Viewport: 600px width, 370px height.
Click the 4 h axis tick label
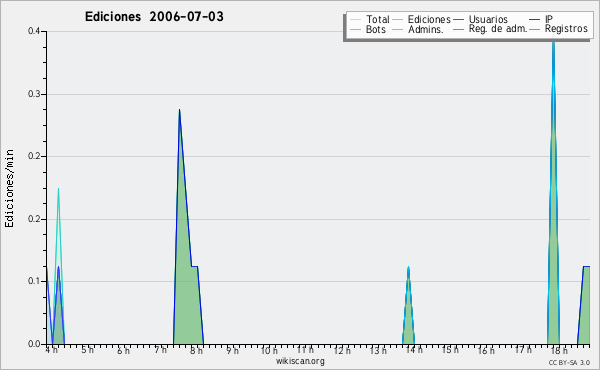52,350
